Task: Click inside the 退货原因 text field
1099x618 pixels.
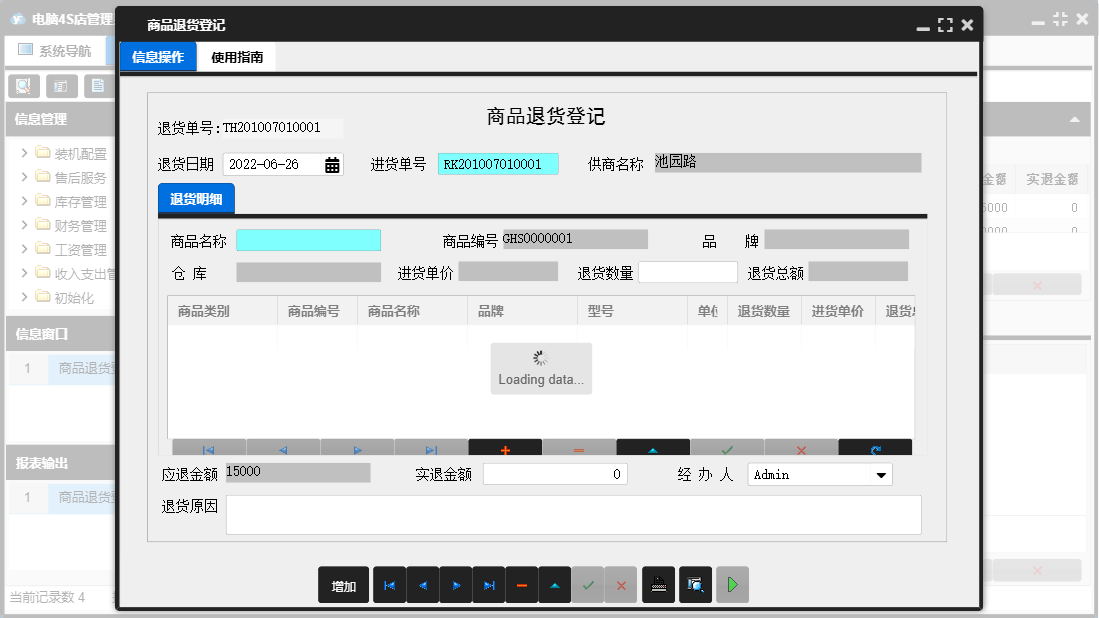Action: [575, 514]
